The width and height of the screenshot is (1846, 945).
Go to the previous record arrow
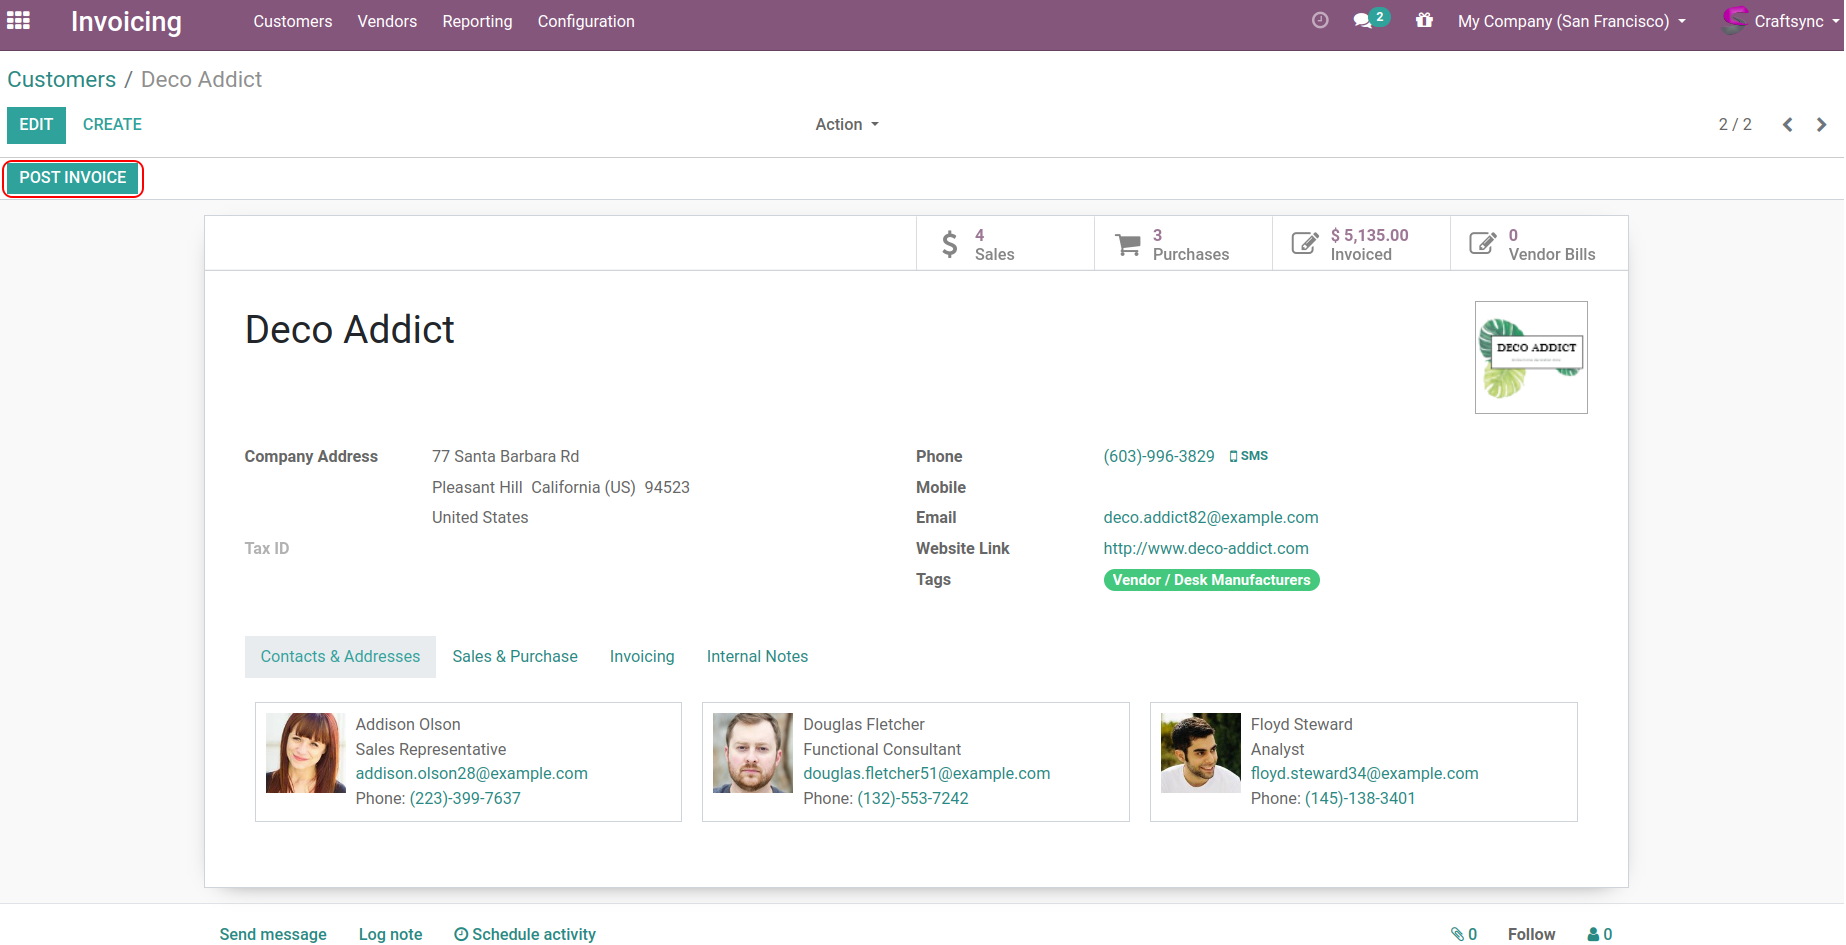(x=1787, y=125)
